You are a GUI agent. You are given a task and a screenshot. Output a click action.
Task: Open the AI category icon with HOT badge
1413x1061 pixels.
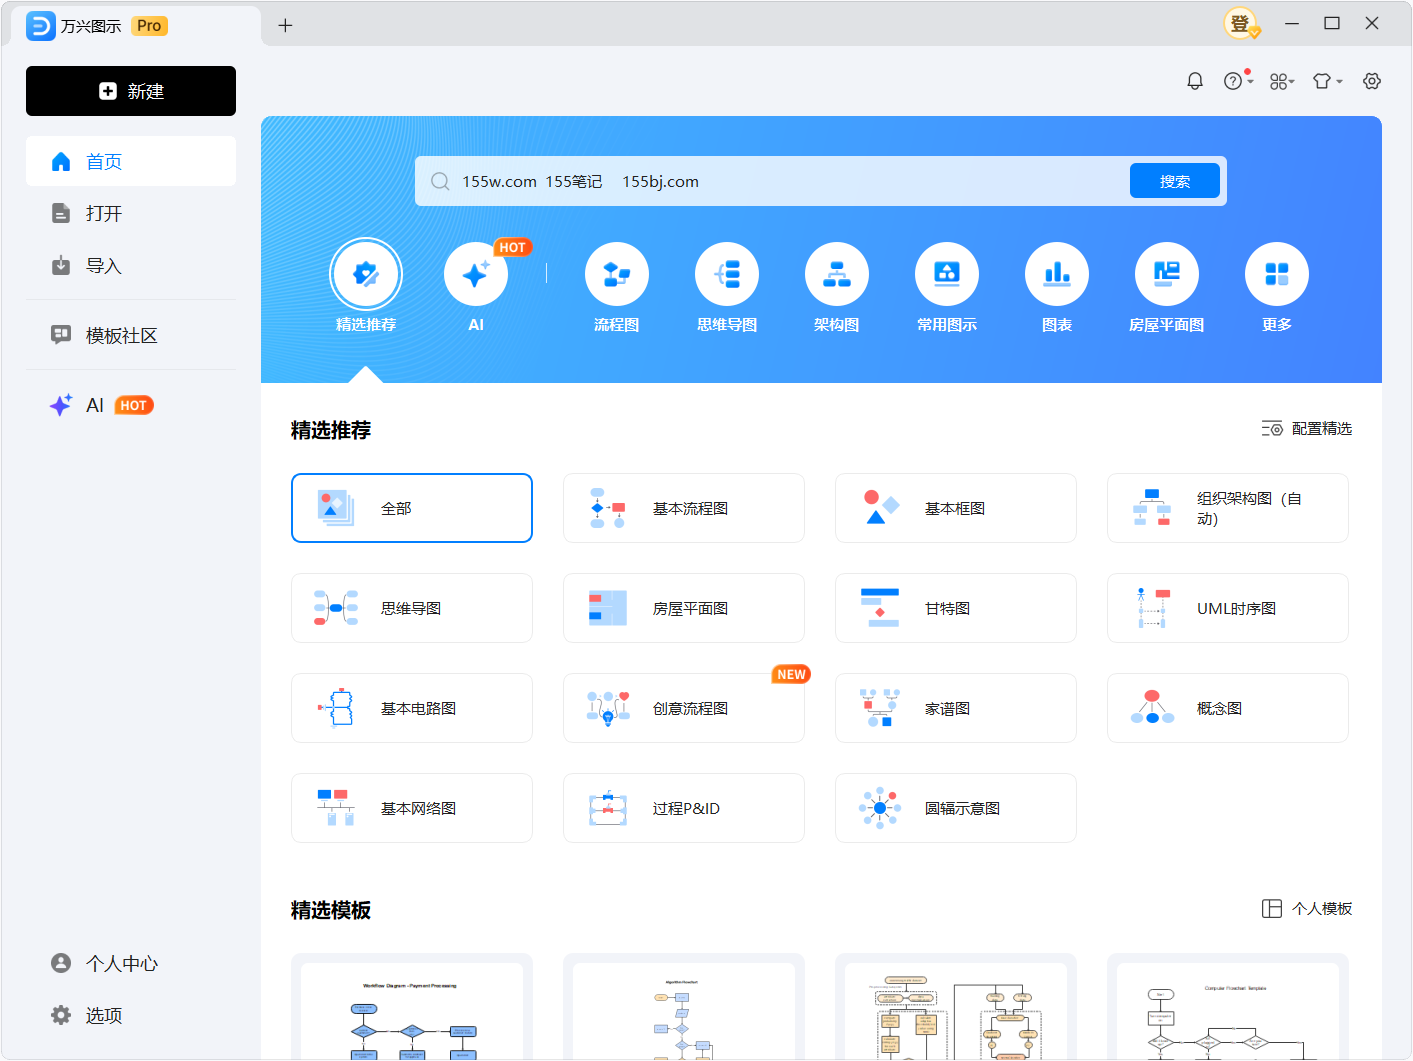coord(476,274)
